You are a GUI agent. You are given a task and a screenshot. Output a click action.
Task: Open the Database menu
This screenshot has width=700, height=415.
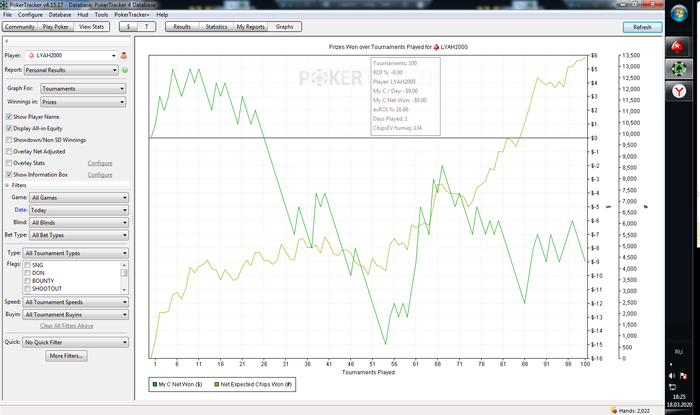[x=60, y=15]
